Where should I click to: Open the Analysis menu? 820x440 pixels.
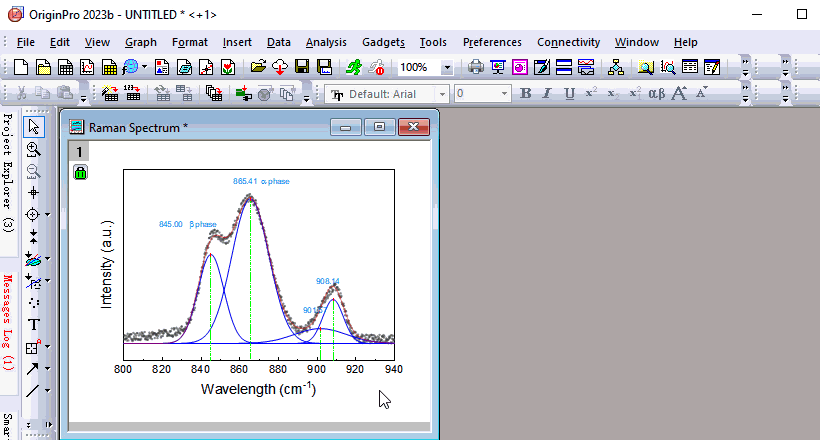coord(326,42)
